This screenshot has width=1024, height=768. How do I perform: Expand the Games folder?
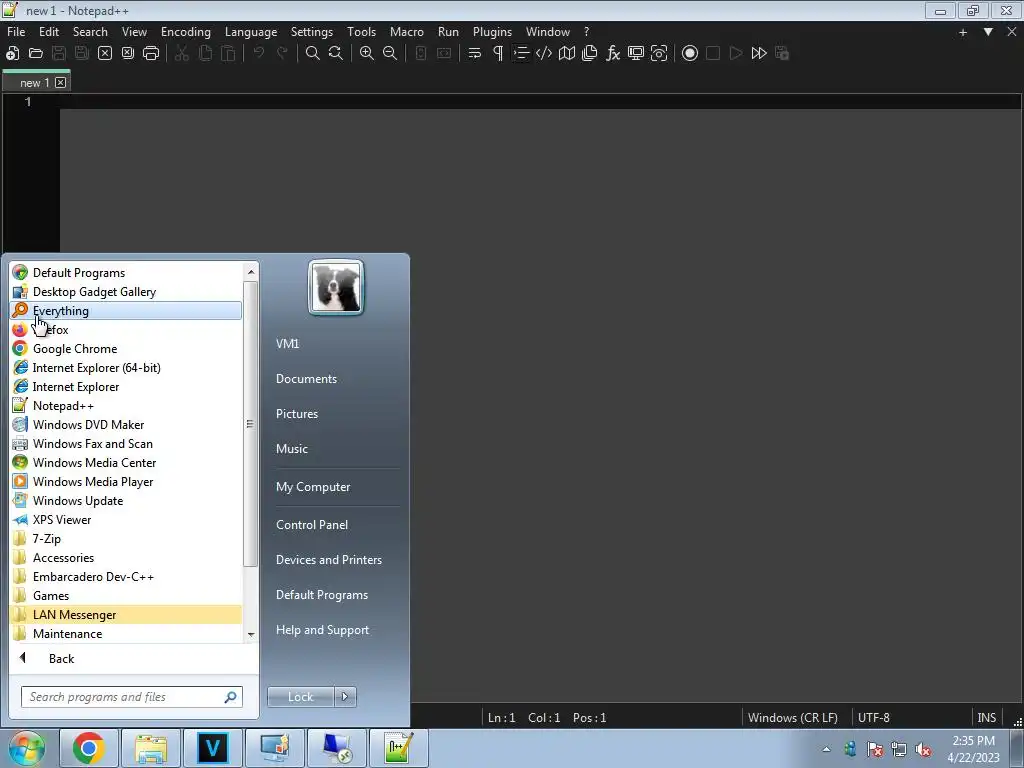click(x=126, y=596)
